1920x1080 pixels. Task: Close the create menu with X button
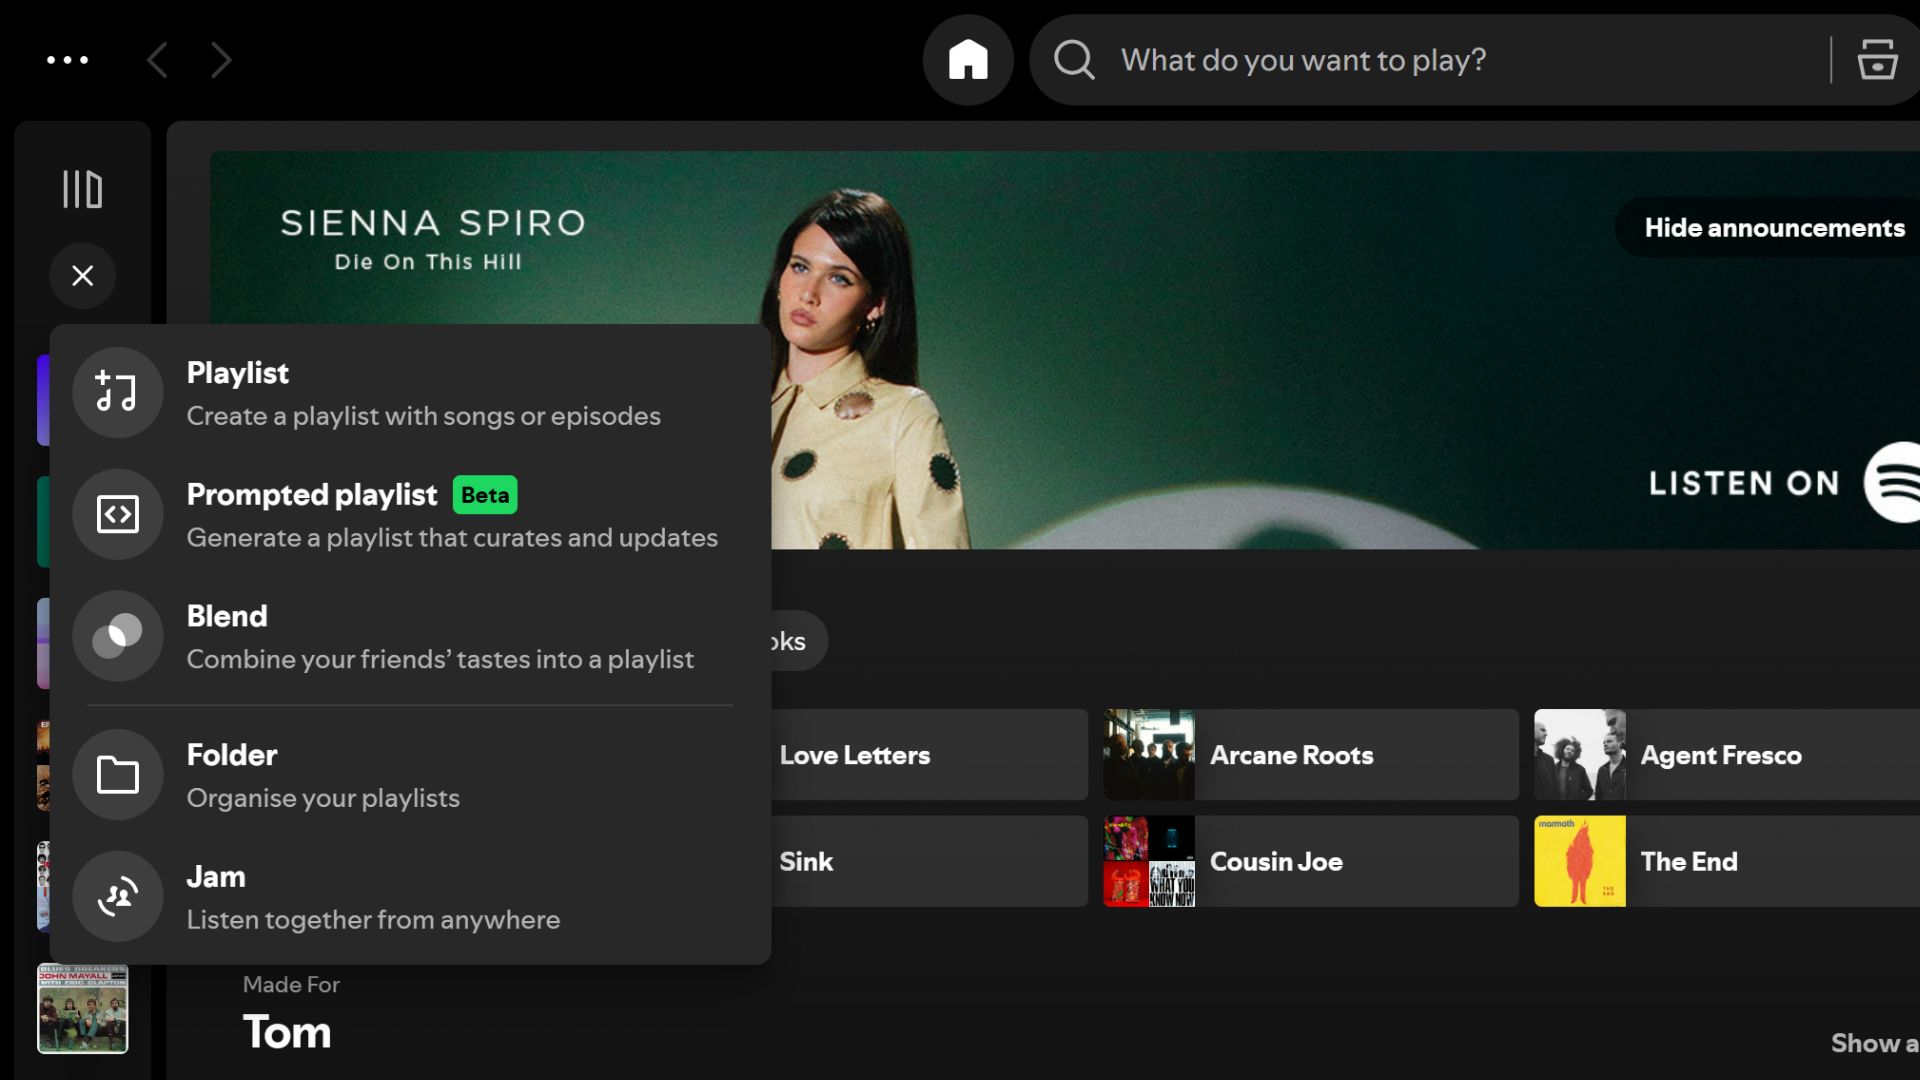click(83, 275)
